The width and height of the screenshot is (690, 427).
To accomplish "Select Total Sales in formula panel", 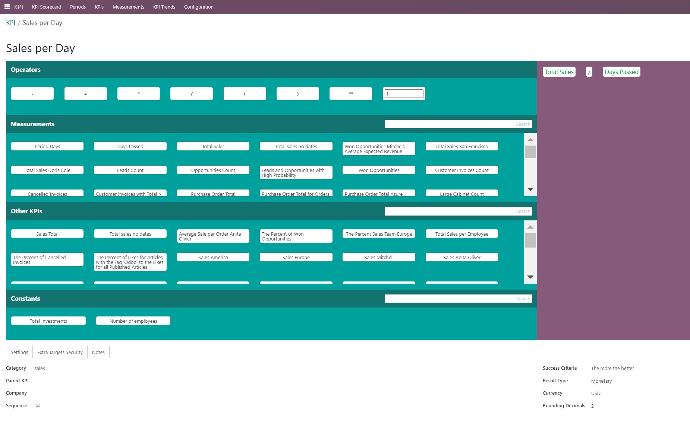I will (559, 72).
